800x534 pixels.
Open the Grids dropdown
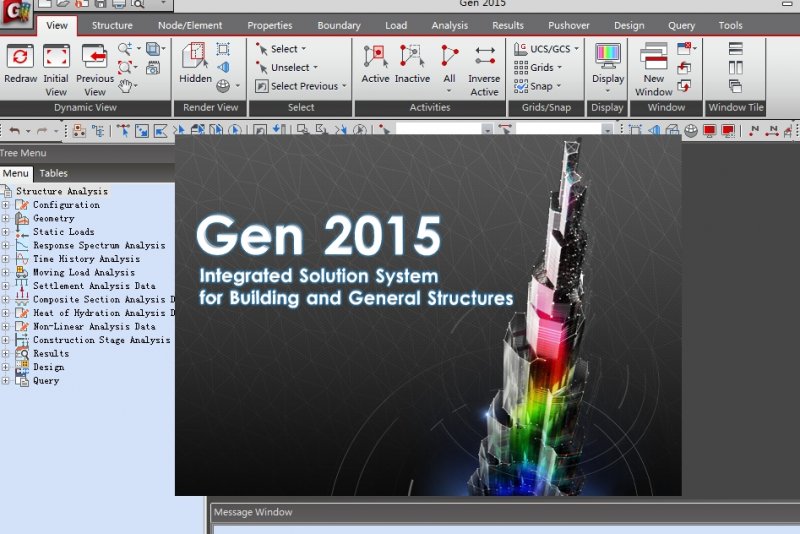560,67
